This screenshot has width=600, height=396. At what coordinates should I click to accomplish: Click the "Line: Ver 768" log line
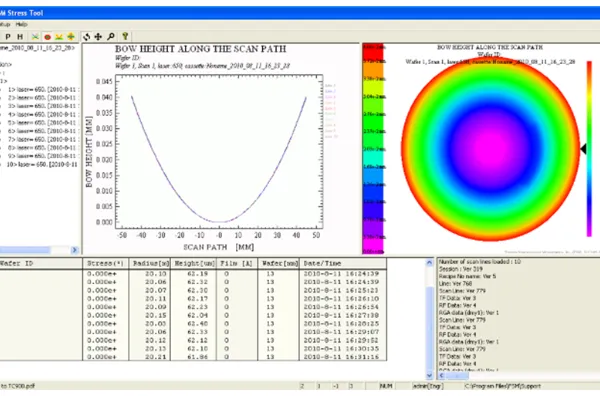(455, 284)
